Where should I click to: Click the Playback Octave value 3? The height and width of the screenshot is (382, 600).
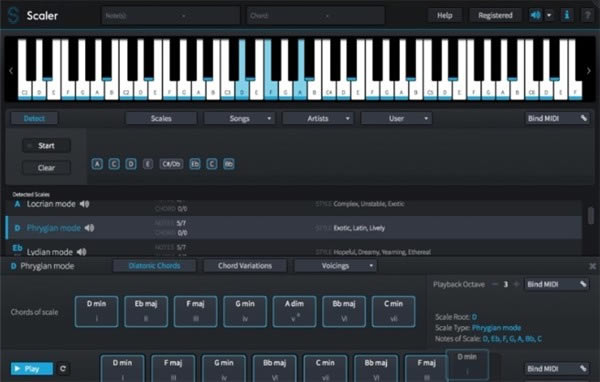coord(505,284)
